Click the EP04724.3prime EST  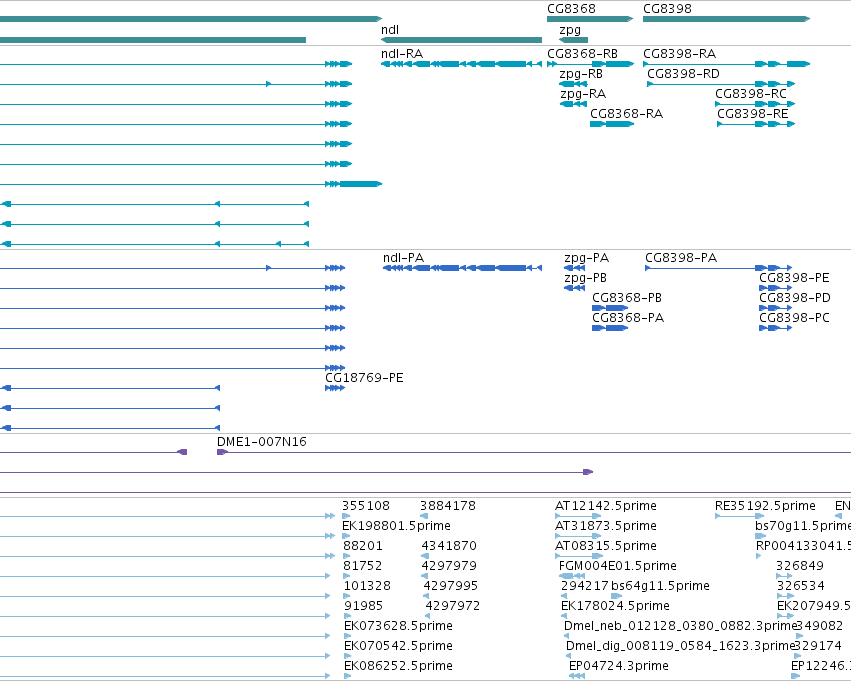click(576, 676)
